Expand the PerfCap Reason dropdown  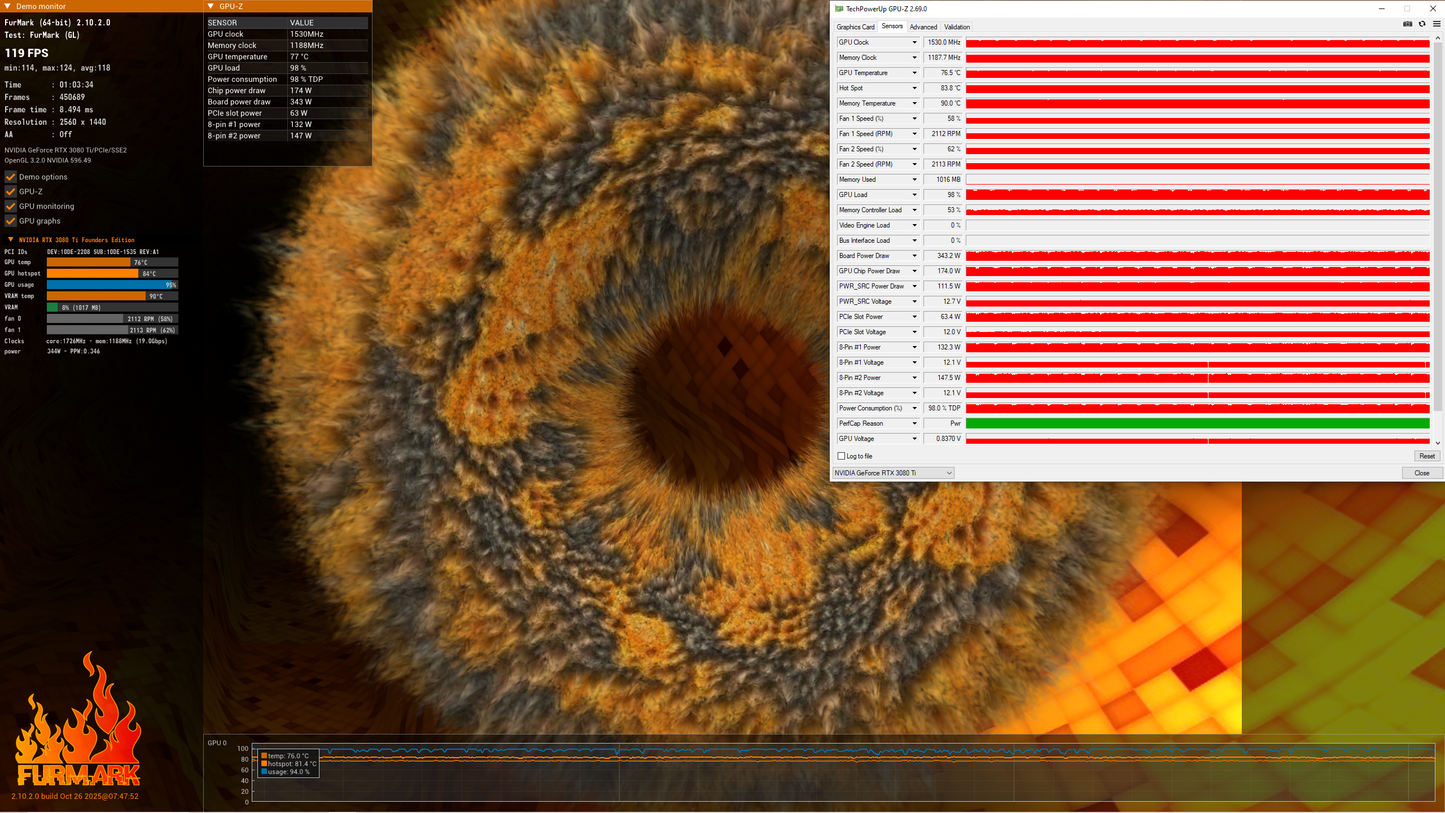coord(914,423)
